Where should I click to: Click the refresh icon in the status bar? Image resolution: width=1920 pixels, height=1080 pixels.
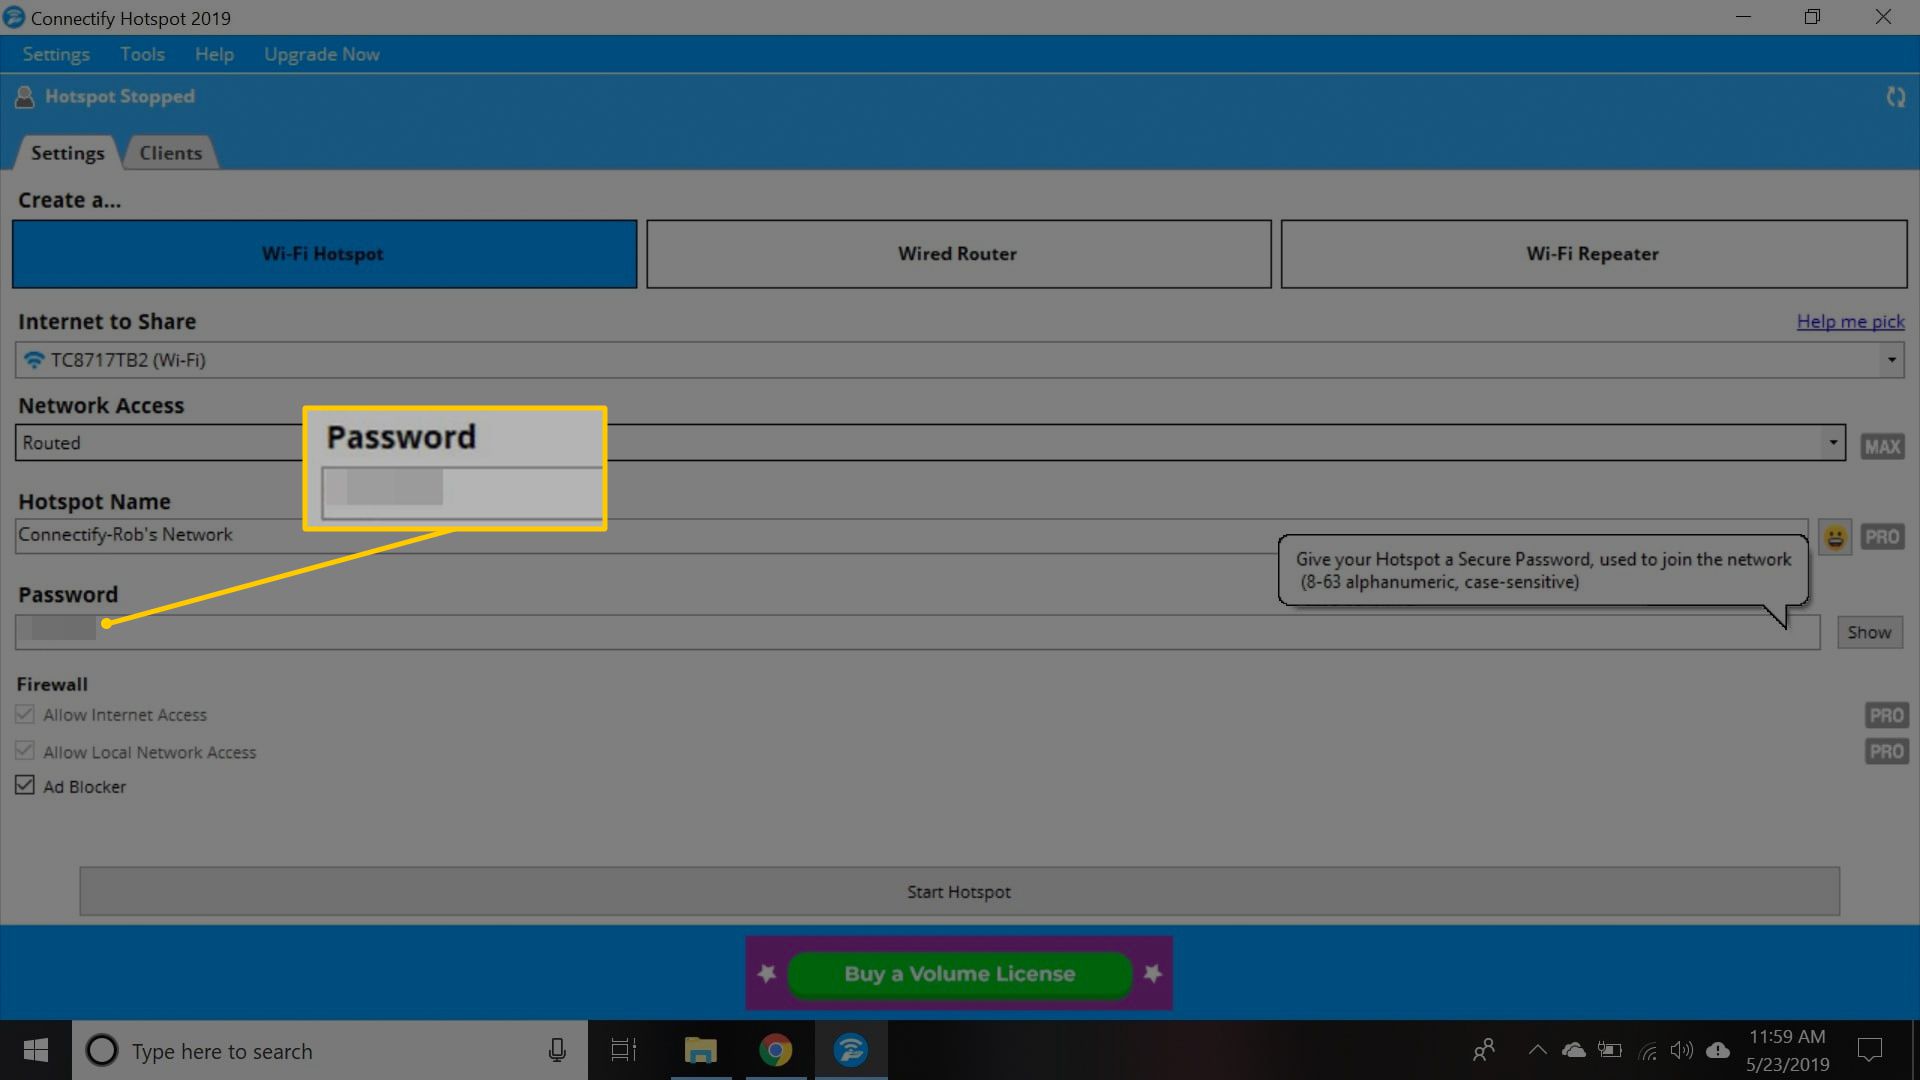pos(1895,97)
